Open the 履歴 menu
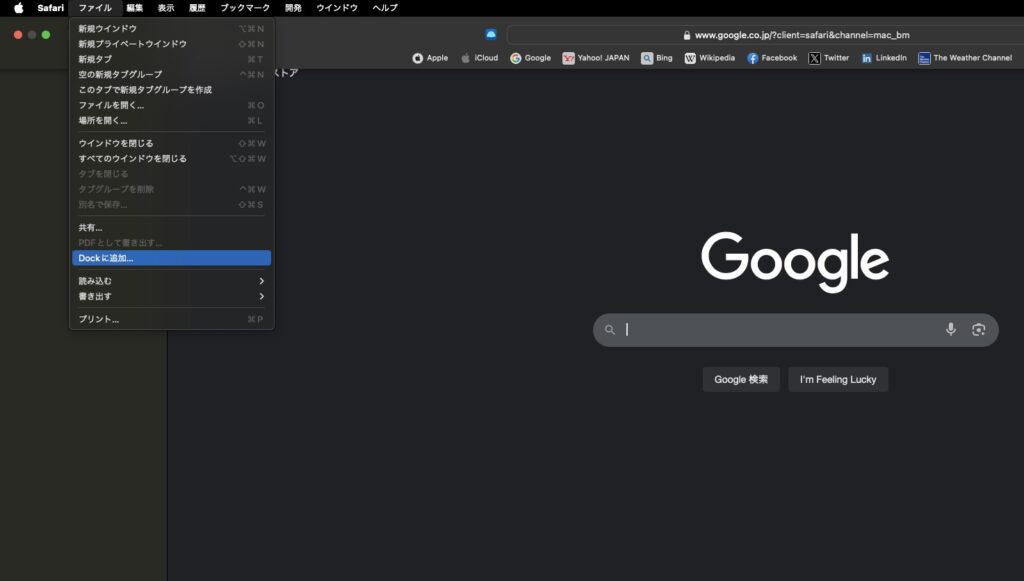Image resolution: width=1024 pixels, height=581 pixels. pos(197,8)
